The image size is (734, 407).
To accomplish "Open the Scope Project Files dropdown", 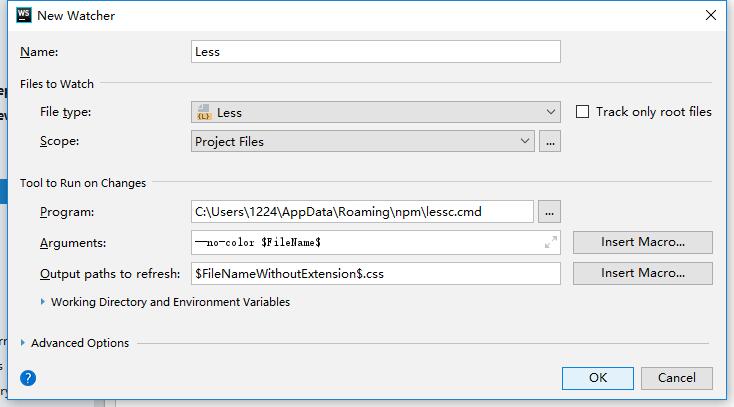I will pyautogui.click(x=363, y=141).
